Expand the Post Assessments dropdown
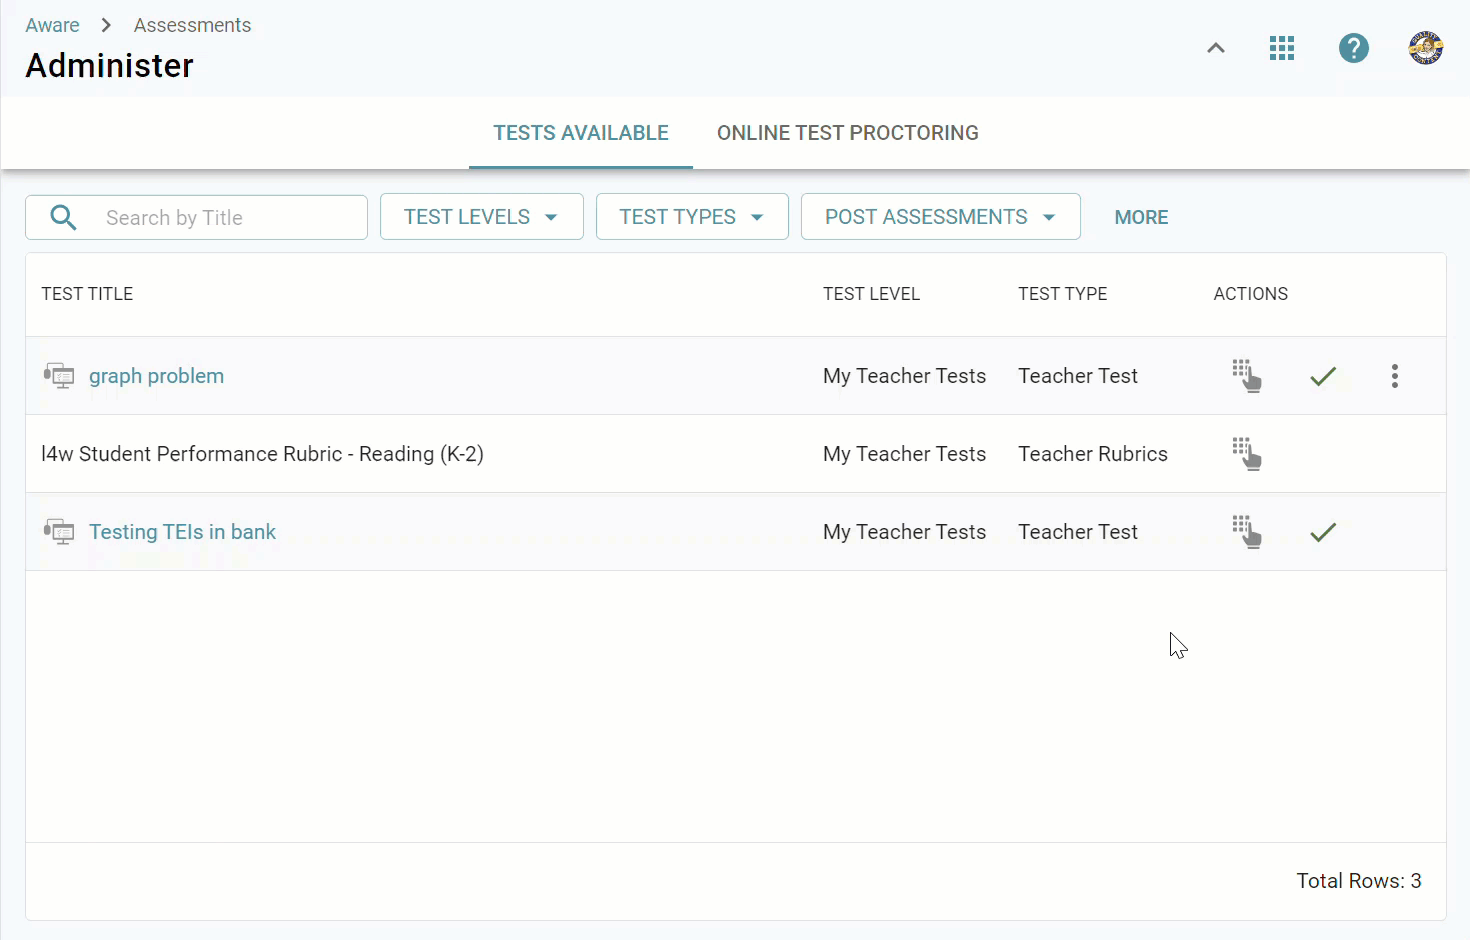The height and width of the screenshot is (940, 1470). (941, 217)
